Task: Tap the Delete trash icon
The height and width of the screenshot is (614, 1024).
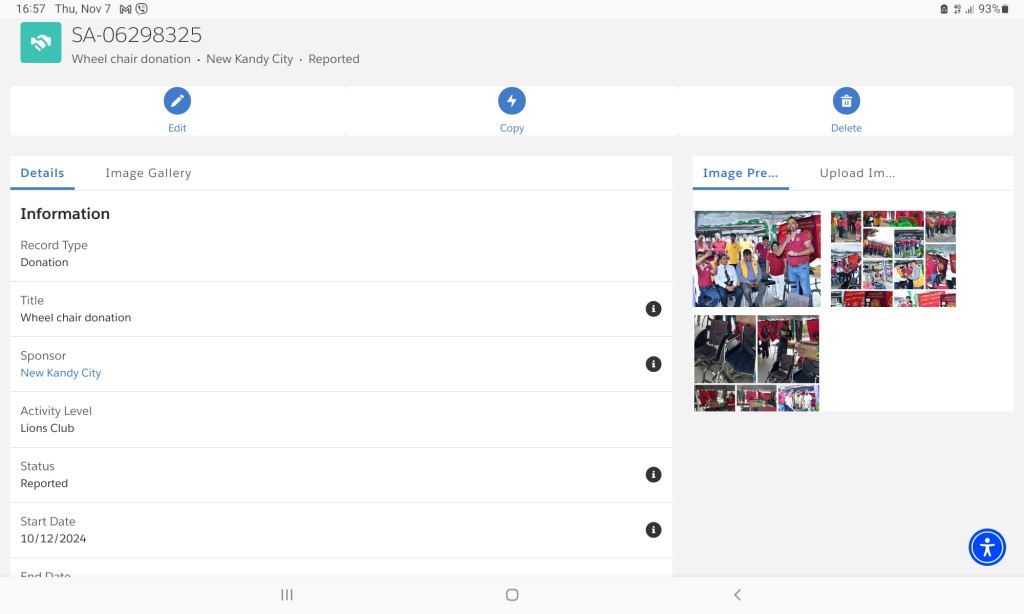Action: coord(846,101)
